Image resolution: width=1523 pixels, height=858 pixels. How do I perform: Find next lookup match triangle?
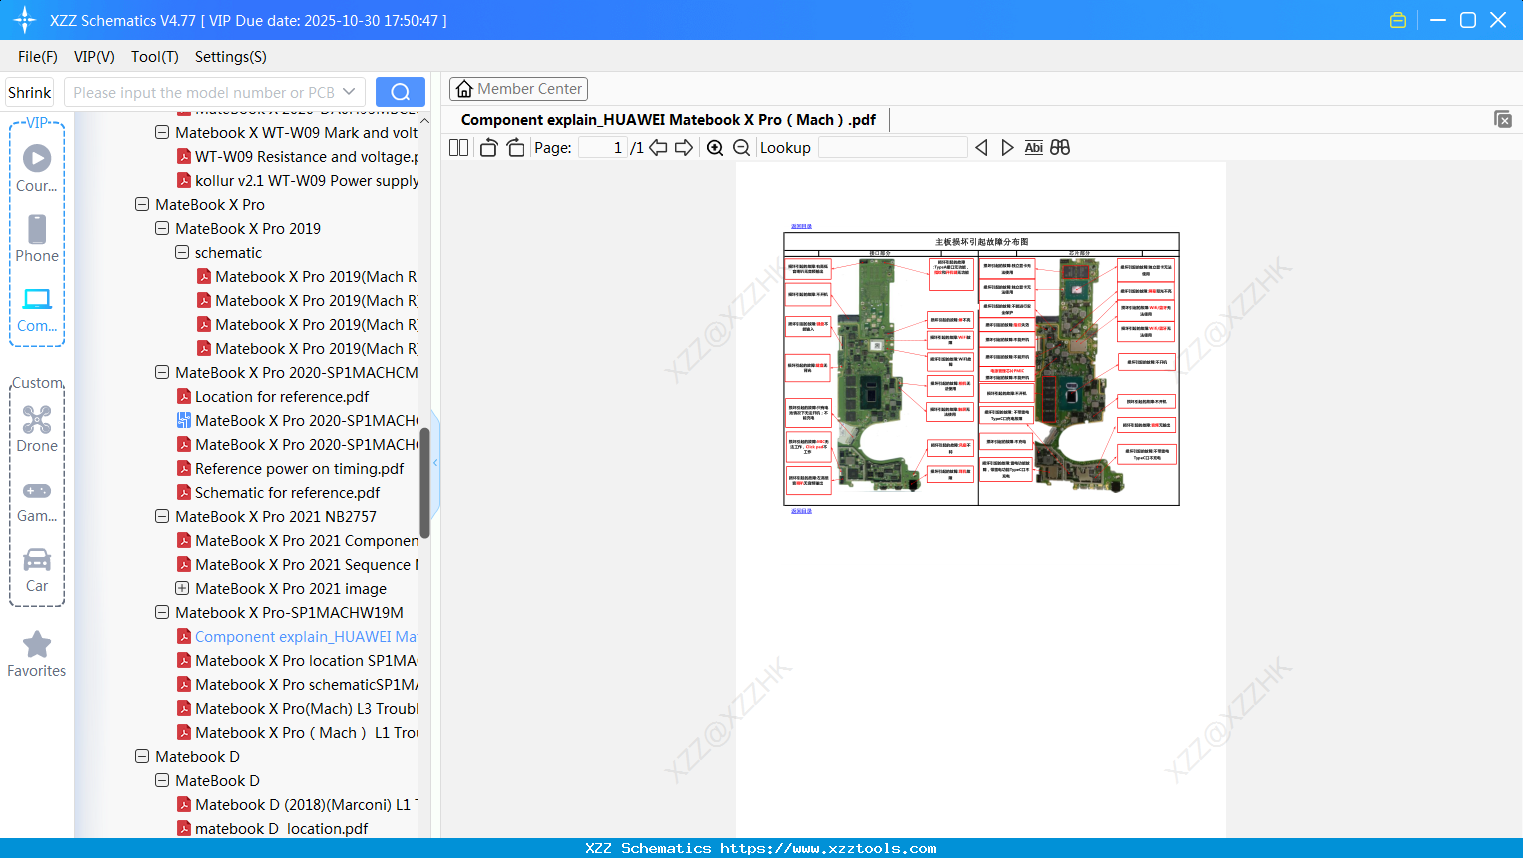click(1007, 147)
